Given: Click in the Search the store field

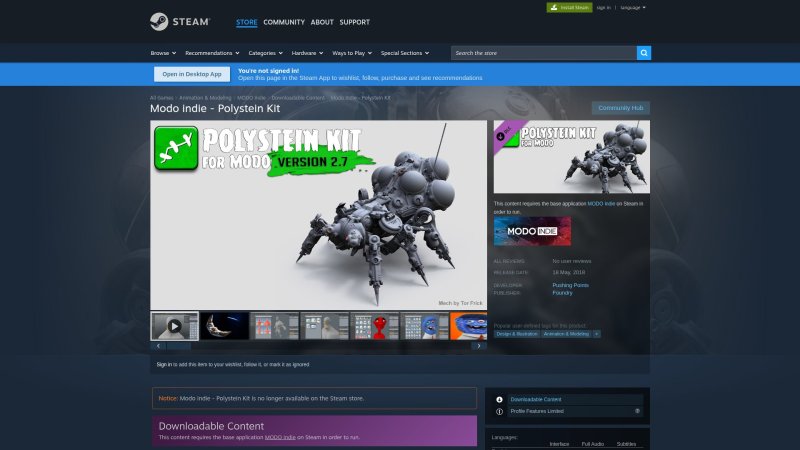Looking at the screenshot, I should [543, 53].
